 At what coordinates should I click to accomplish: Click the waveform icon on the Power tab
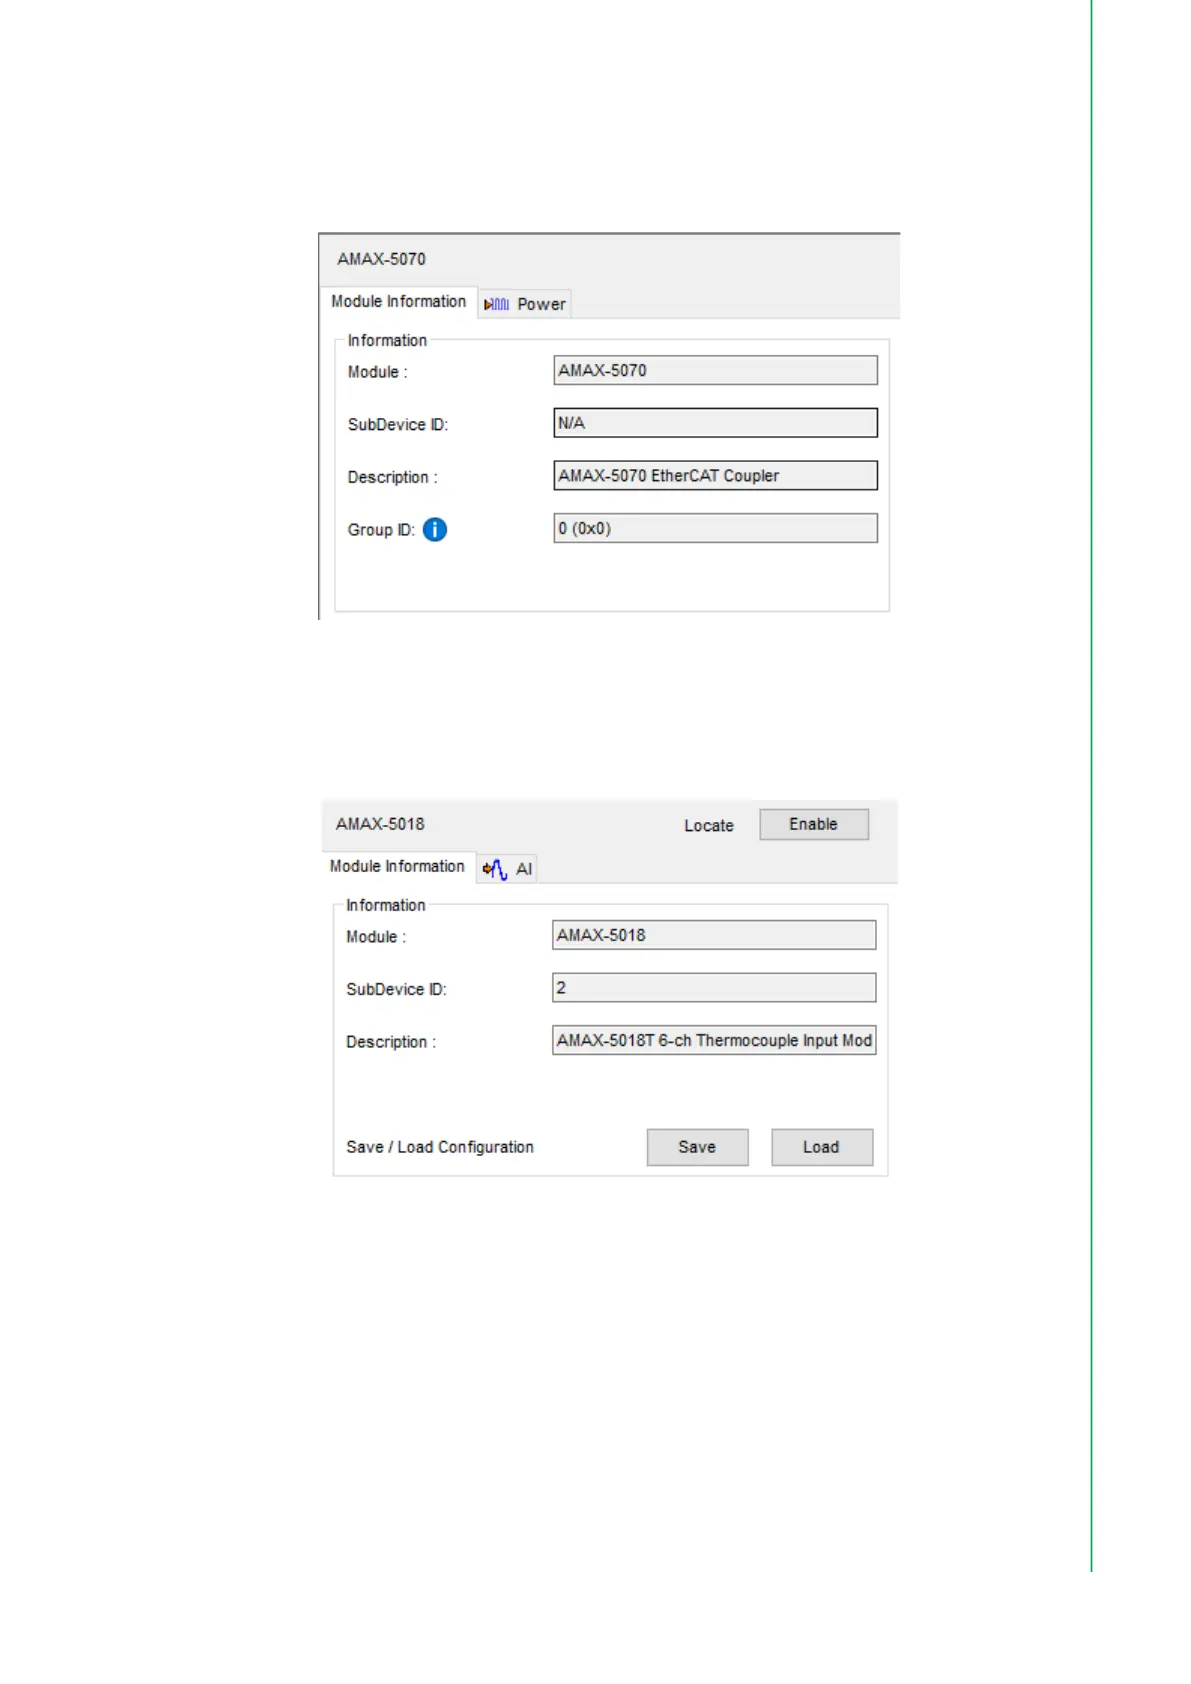(x=497, y=305)
